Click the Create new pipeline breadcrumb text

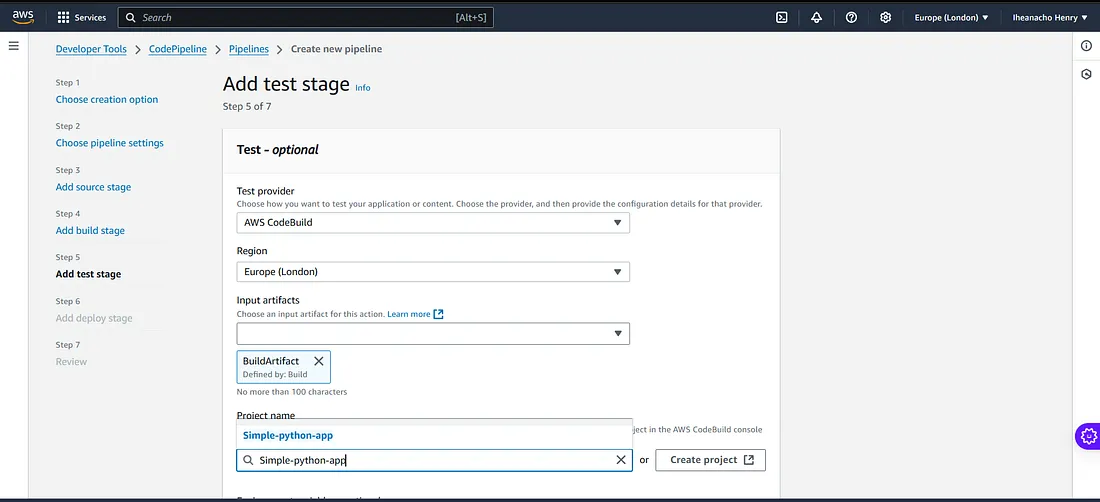tap(337, 49)
